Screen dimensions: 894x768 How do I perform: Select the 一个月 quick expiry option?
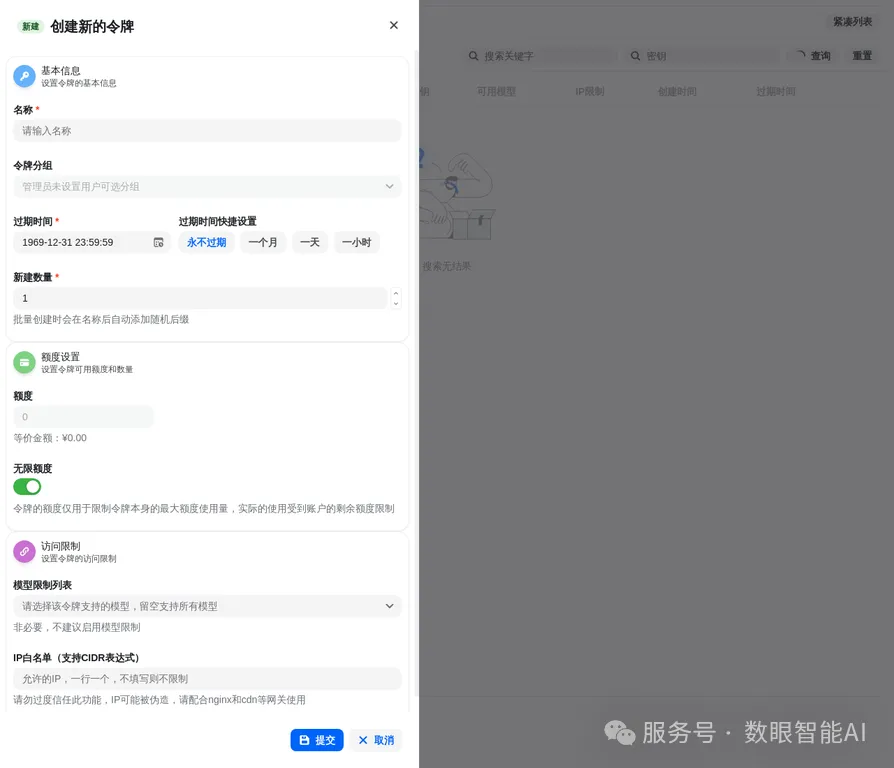coord(263,242)
